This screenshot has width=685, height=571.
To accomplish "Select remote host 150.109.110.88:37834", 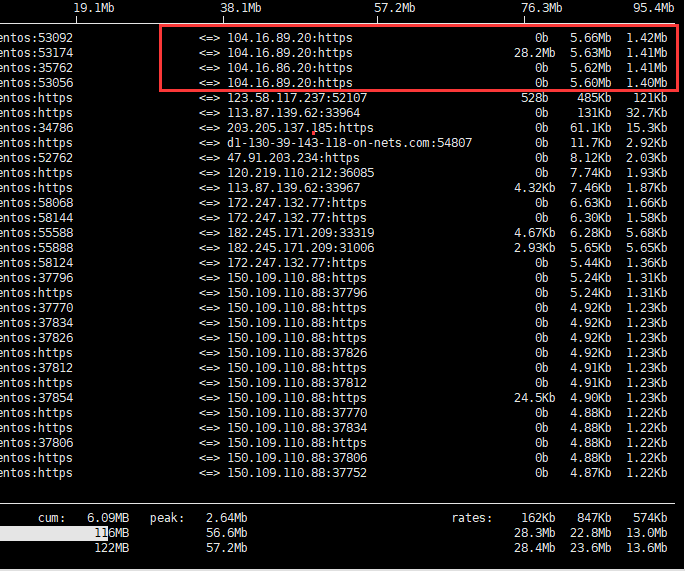I will (297, 428).
